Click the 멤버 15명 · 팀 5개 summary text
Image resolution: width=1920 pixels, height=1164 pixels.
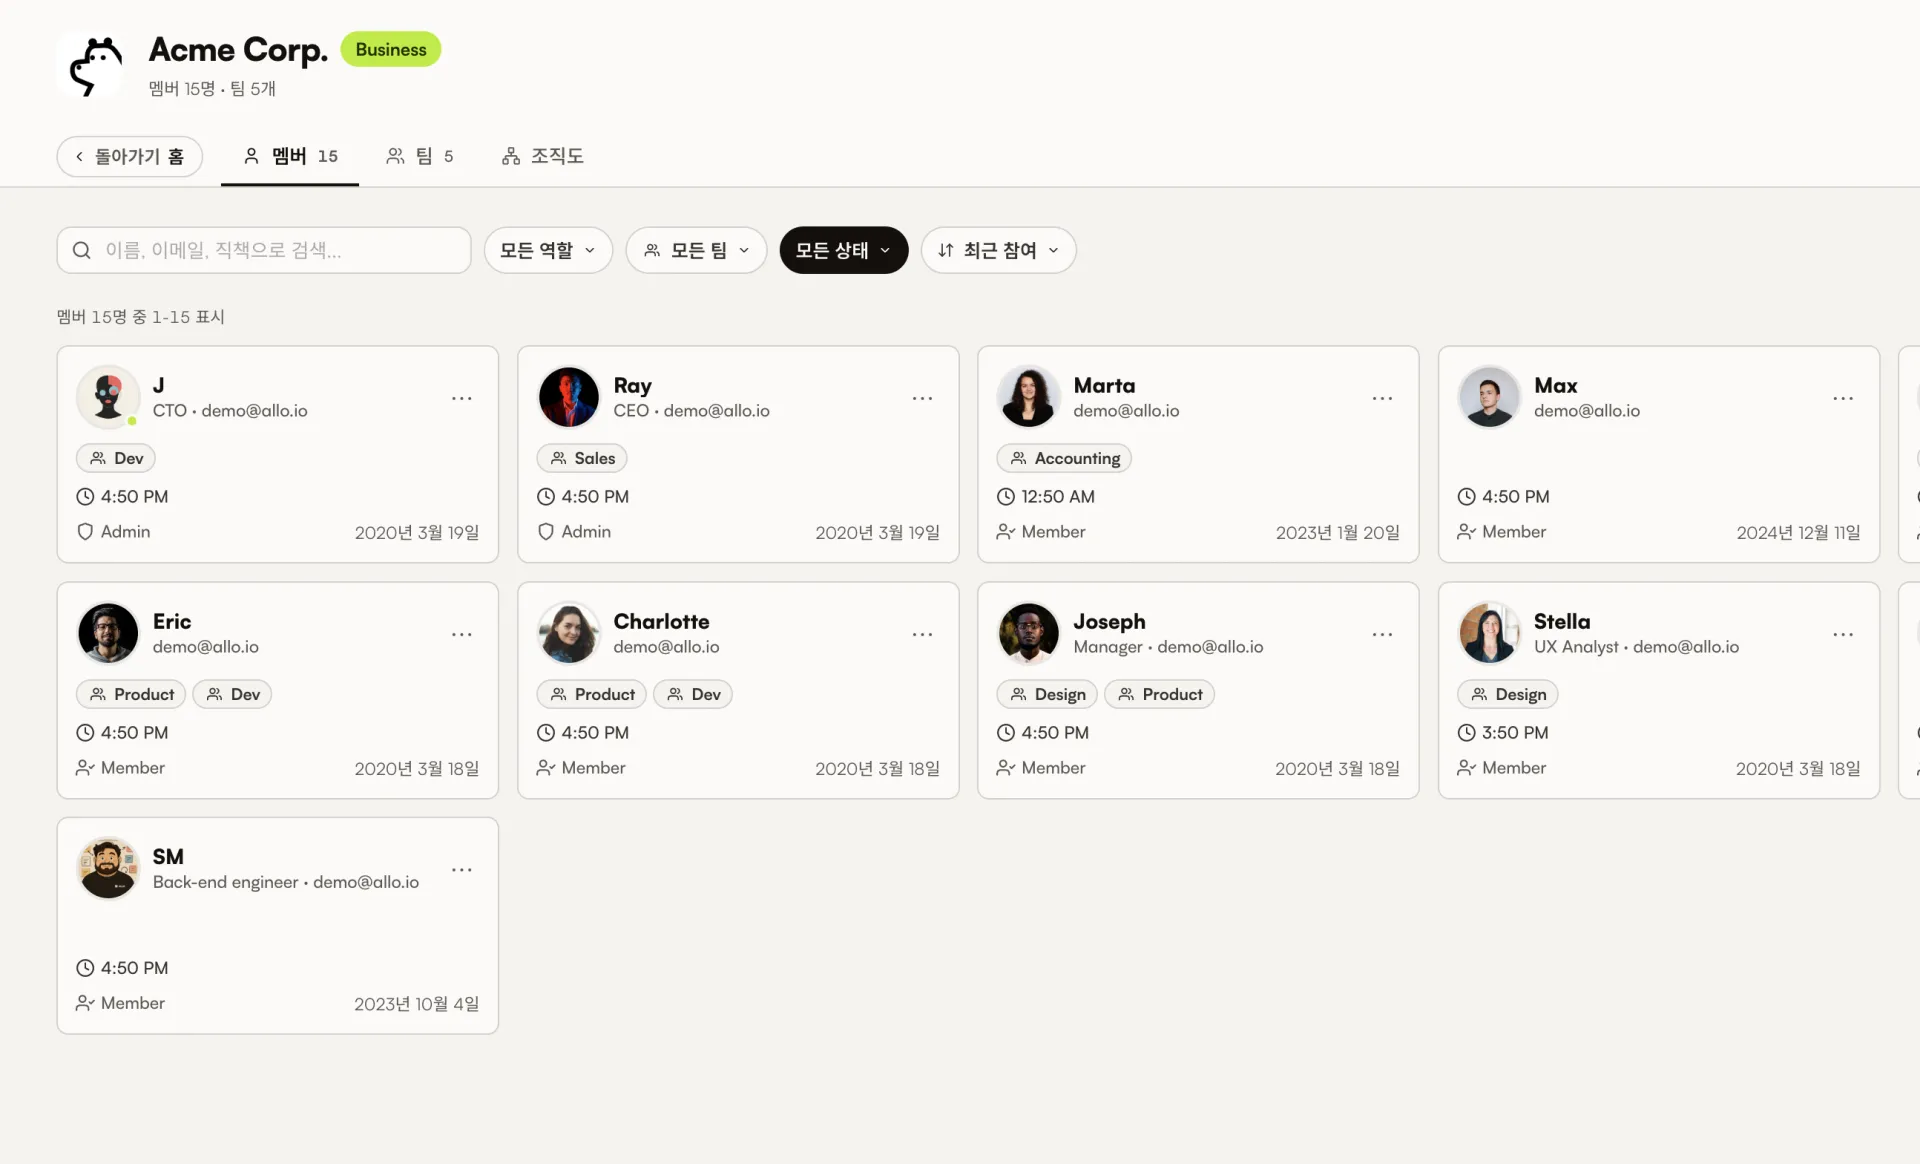click(212, 89)
